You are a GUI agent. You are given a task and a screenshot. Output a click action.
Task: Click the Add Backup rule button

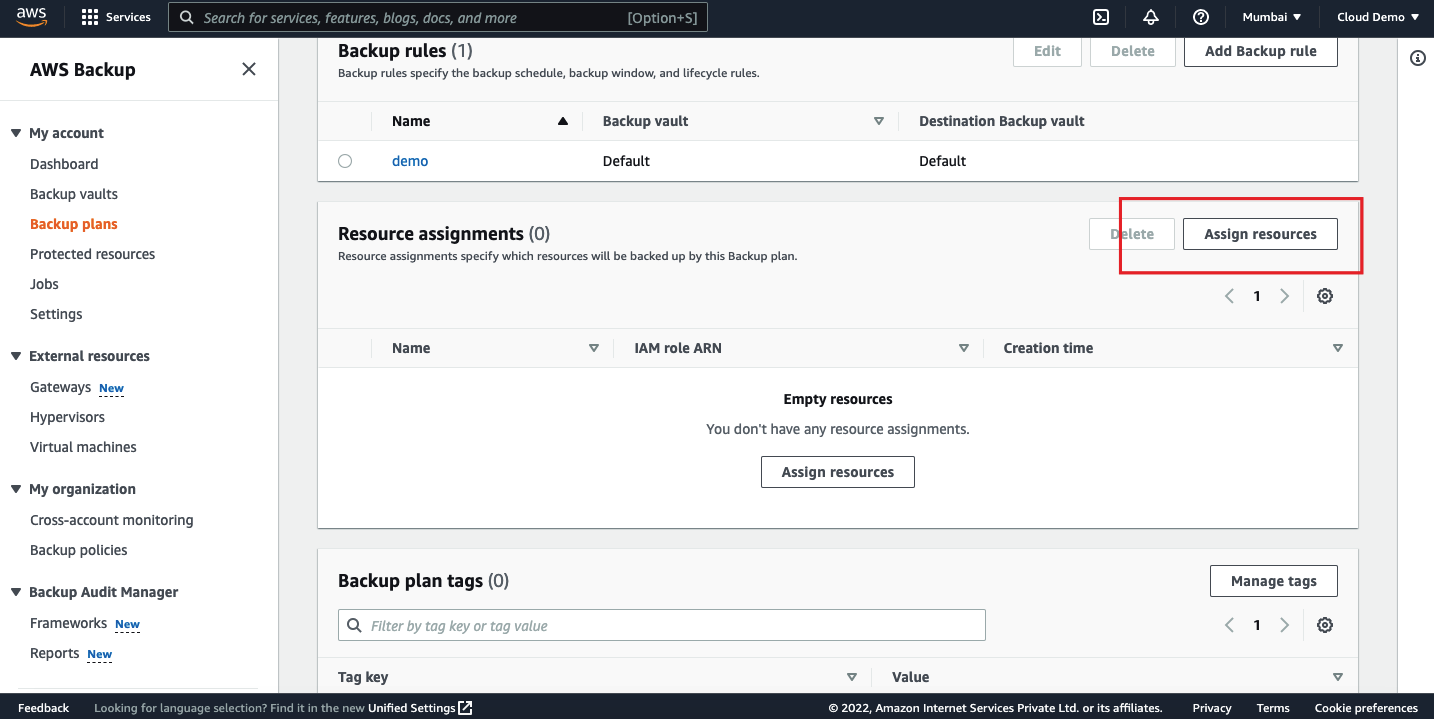point(1260,51)
